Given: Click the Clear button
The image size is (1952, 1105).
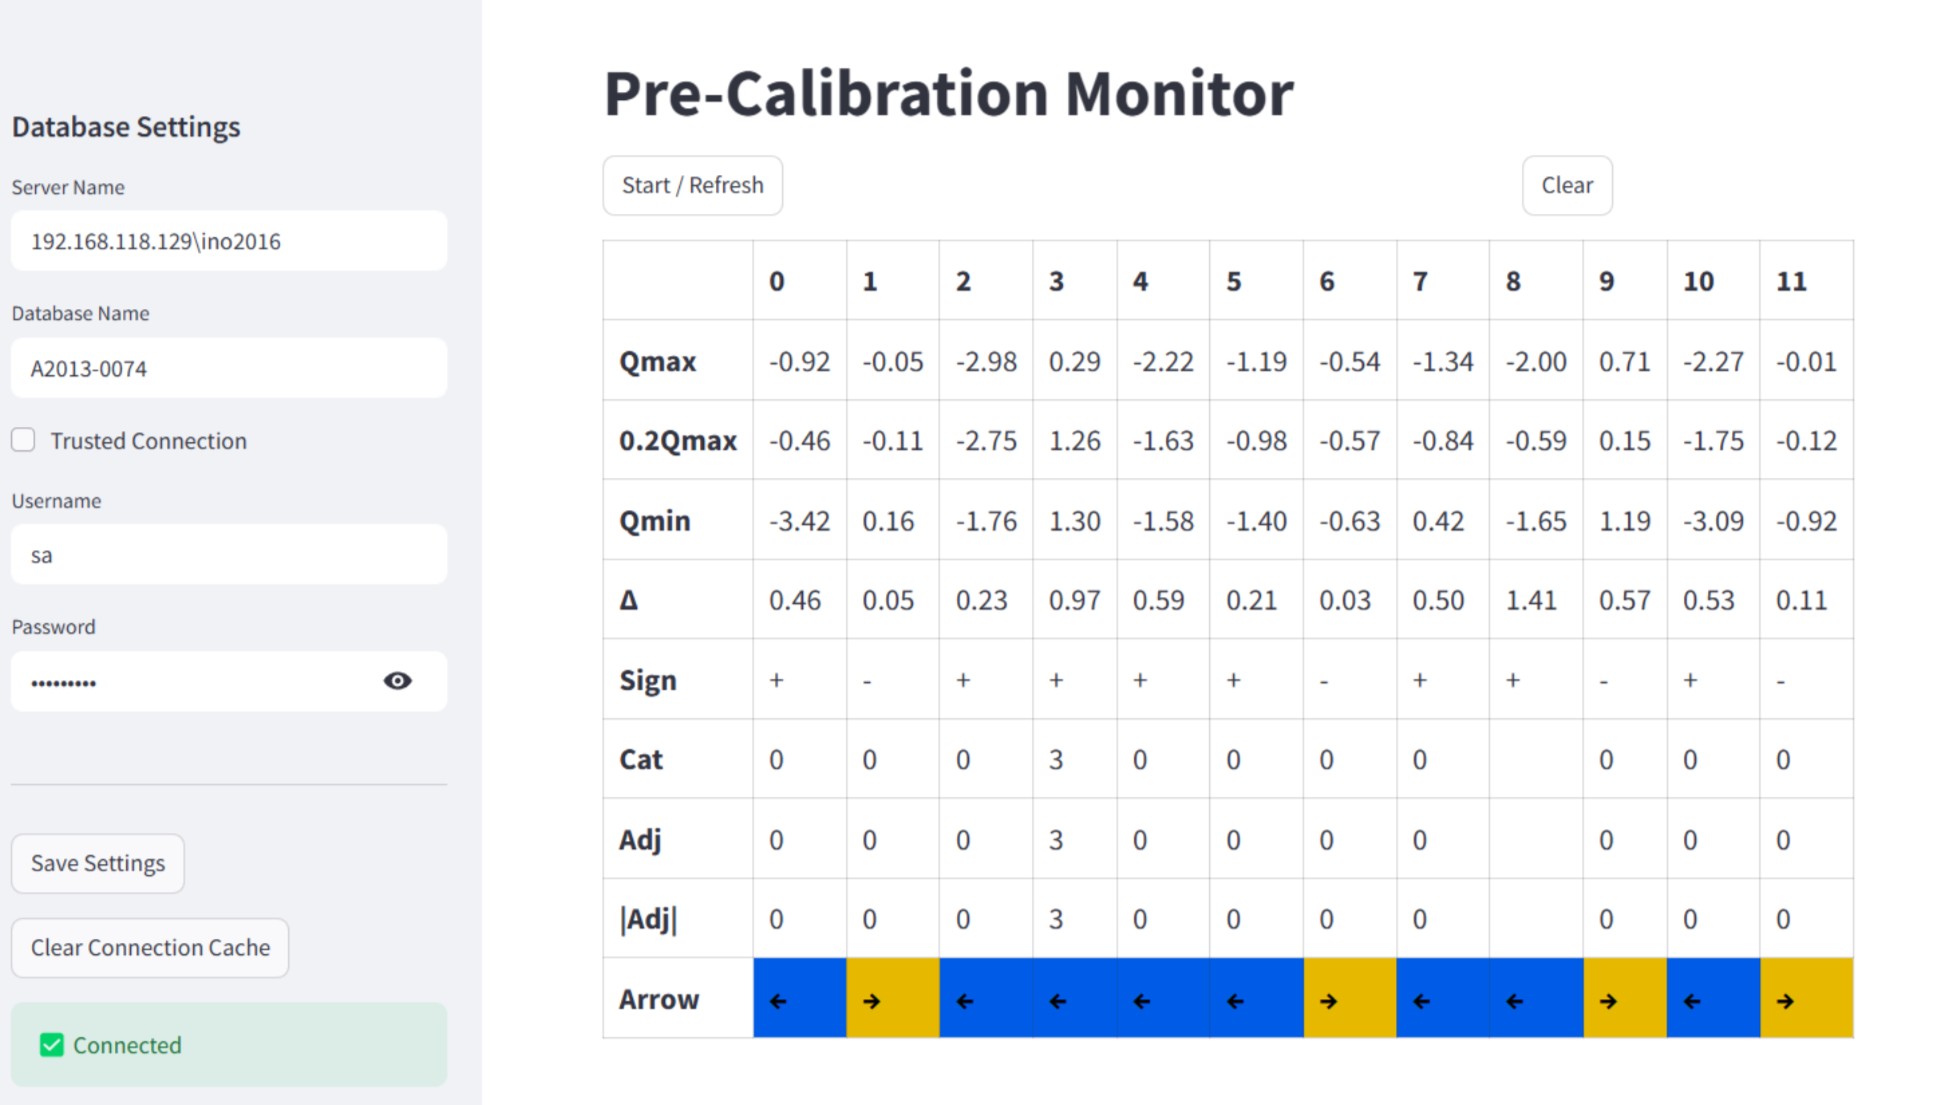Looking at the screenshot, I should click(1567, 185).
